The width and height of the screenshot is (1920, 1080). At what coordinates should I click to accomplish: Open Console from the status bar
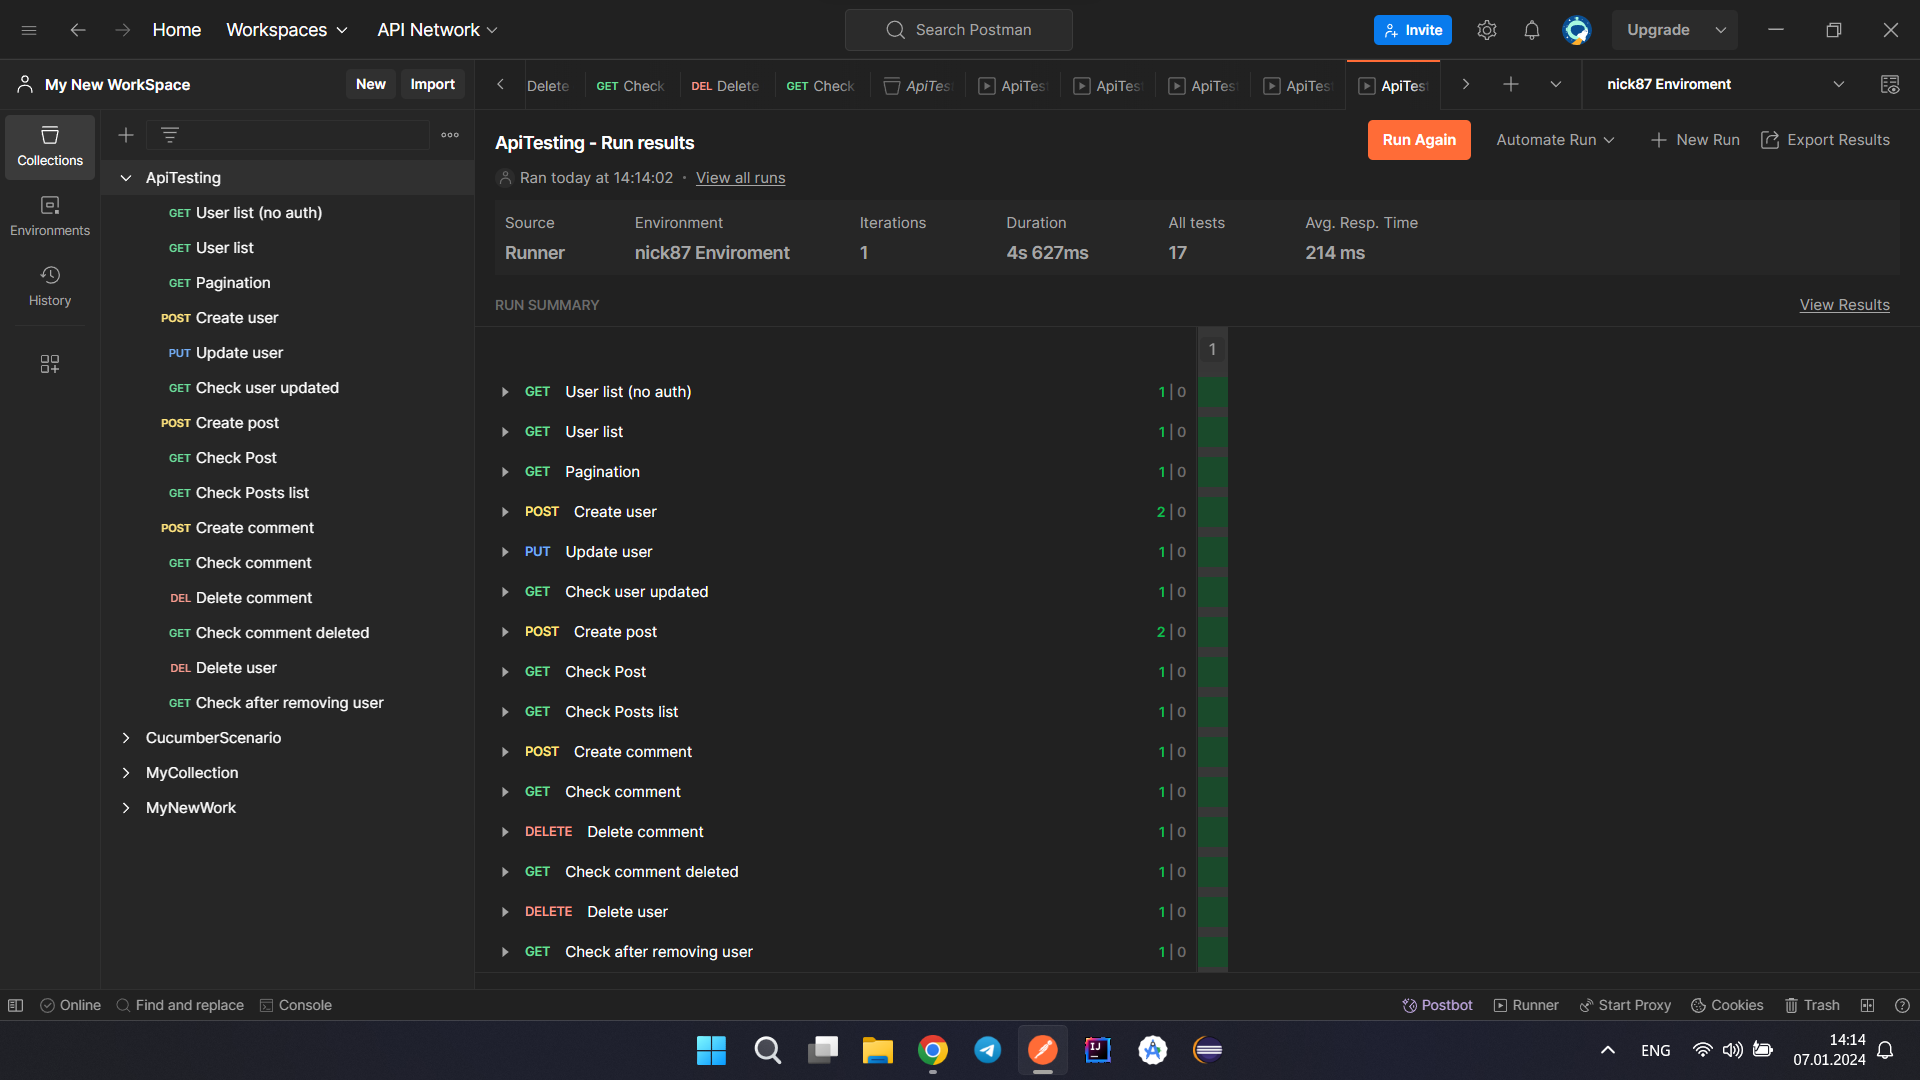point(295,1005)
